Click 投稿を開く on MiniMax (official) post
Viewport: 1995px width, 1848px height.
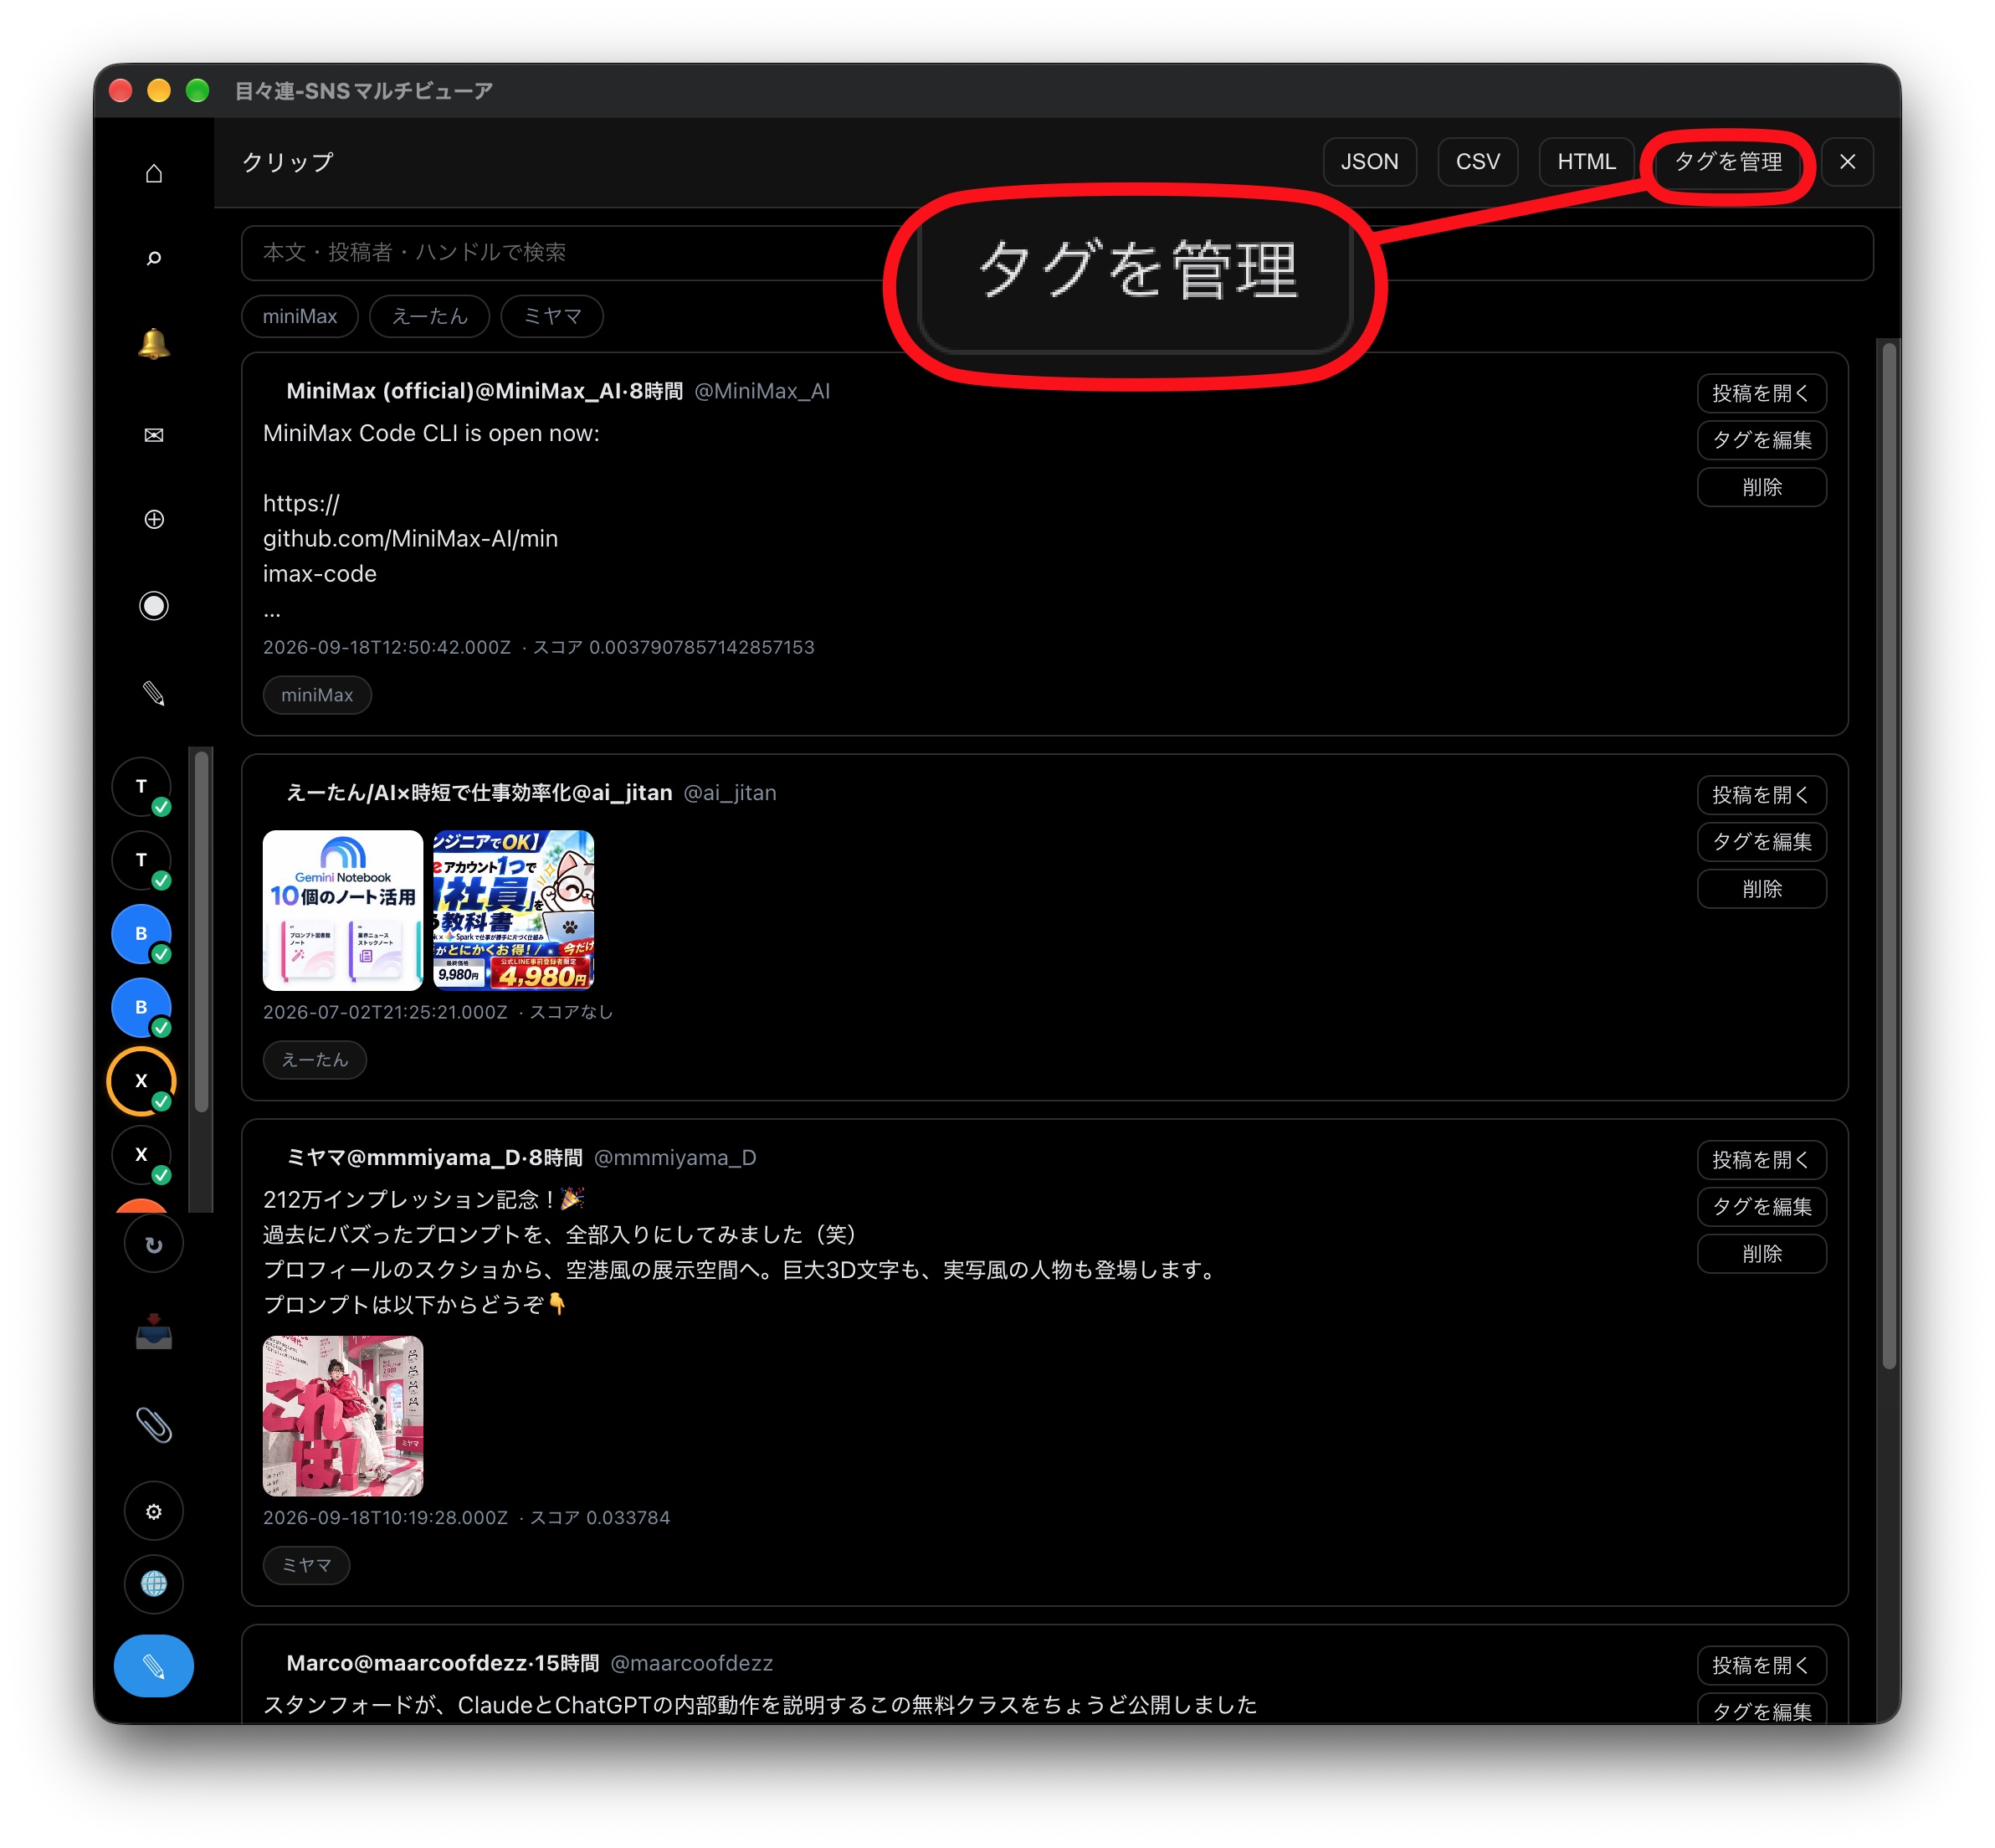(x=1761, y=393)
